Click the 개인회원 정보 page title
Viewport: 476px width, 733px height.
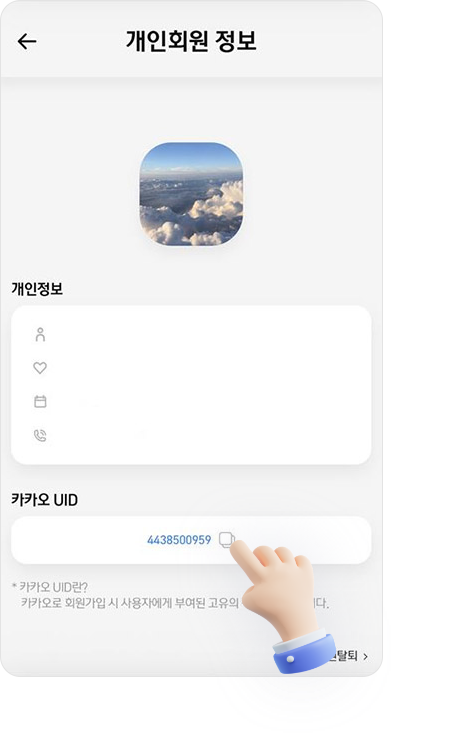(191, 41)
